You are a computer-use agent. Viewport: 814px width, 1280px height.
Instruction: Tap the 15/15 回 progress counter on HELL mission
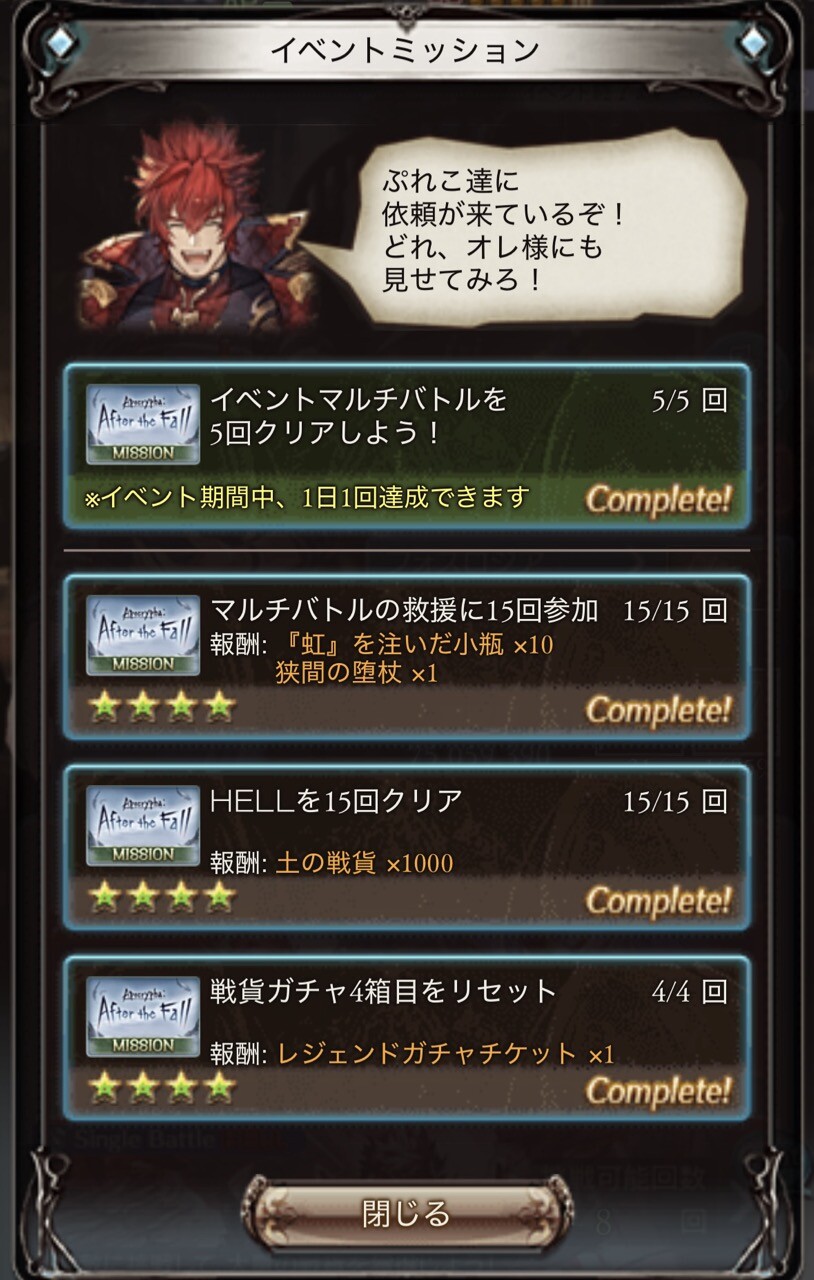click(675, 800)
